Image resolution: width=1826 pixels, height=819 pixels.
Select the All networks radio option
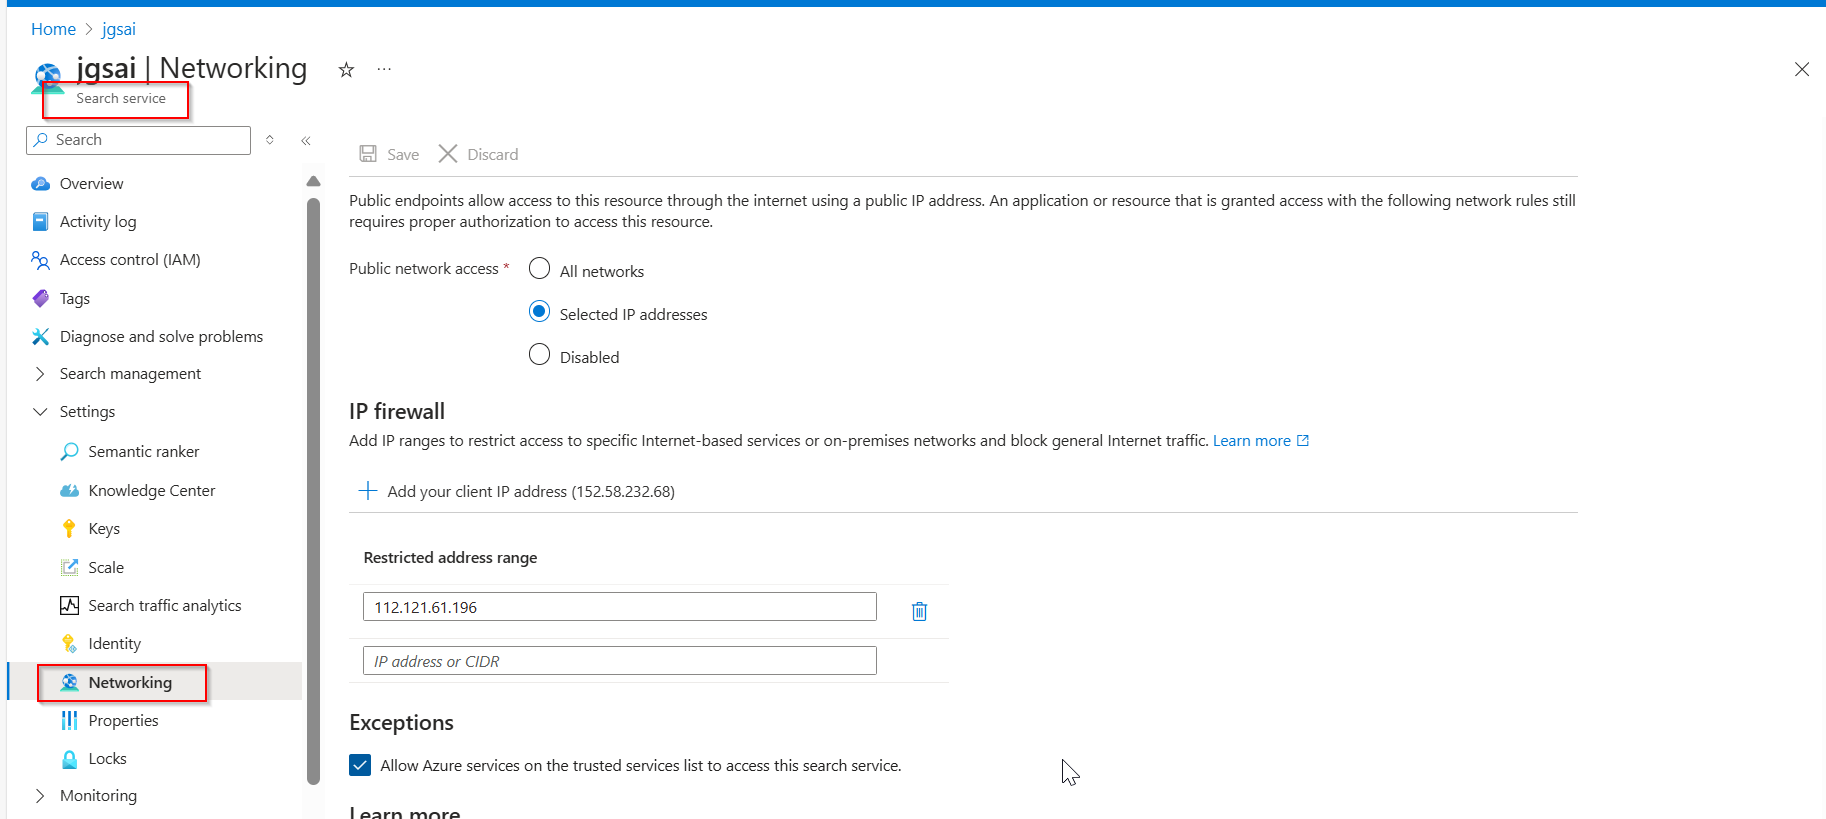(x=539, y=268)
